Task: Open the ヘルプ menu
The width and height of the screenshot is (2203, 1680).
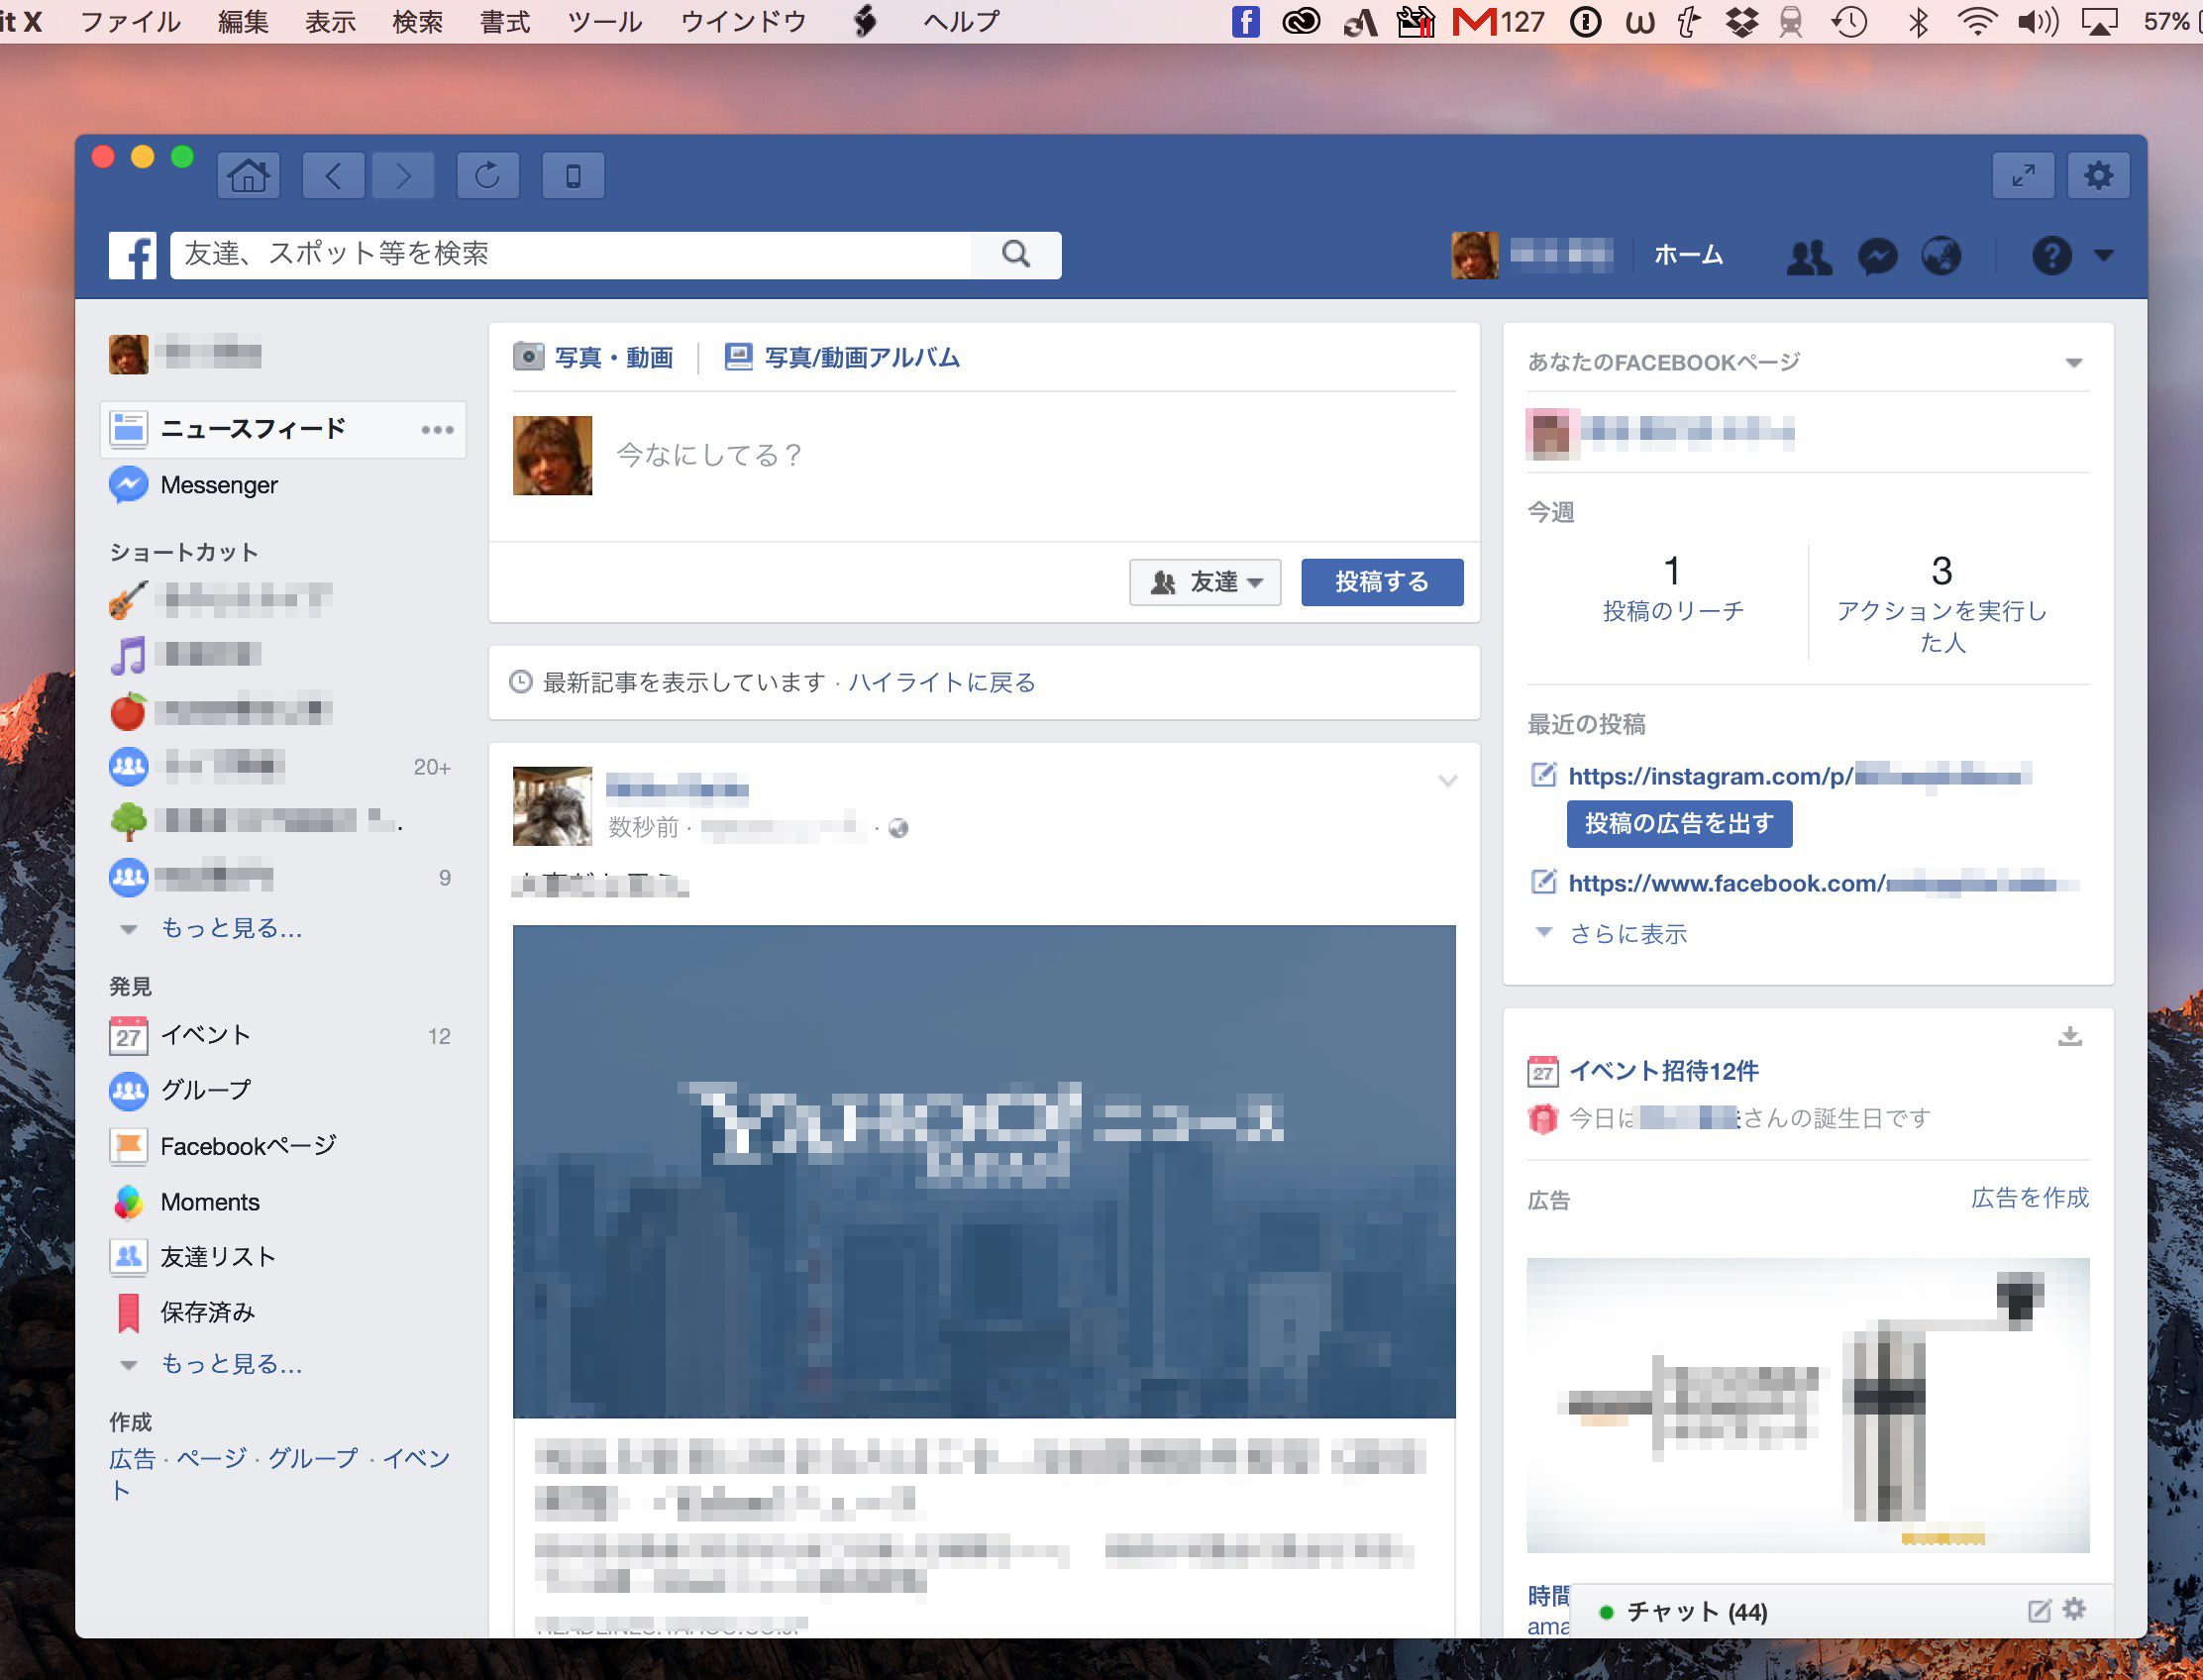Action: pos(961,21)
